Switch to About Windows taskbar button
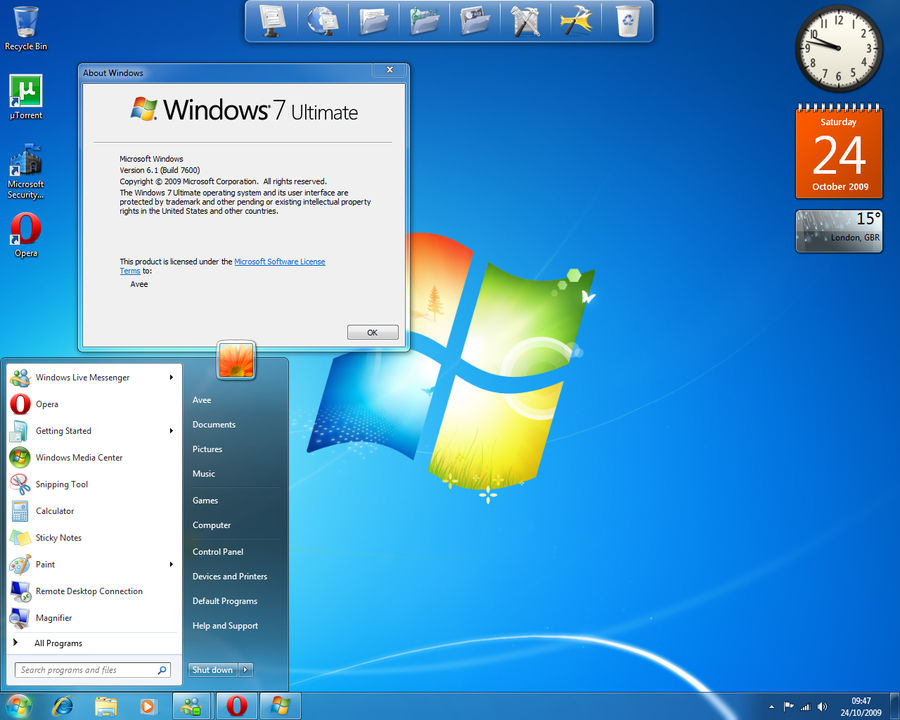Image resolution: width=900 pixels, height=720 pixels. point(281,706)
